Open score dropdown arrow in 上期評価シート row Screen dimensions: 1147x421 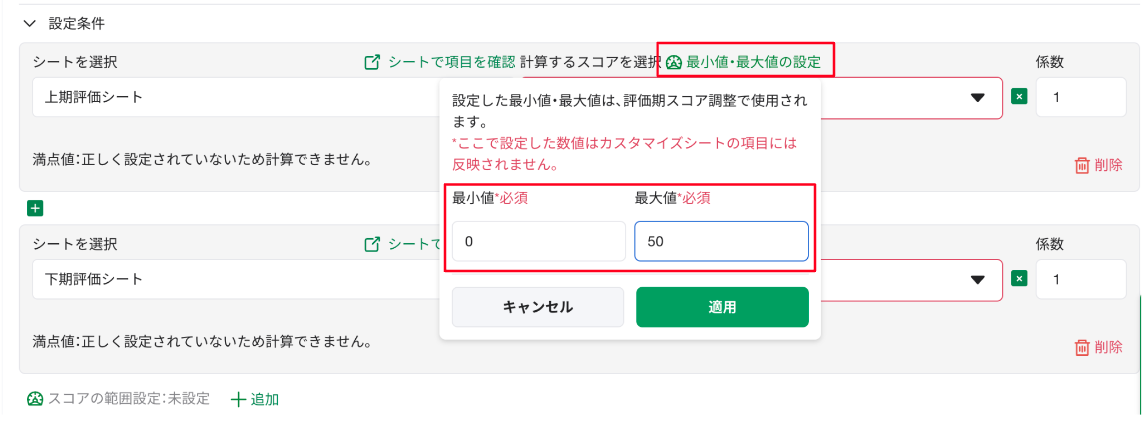[977, 98]
